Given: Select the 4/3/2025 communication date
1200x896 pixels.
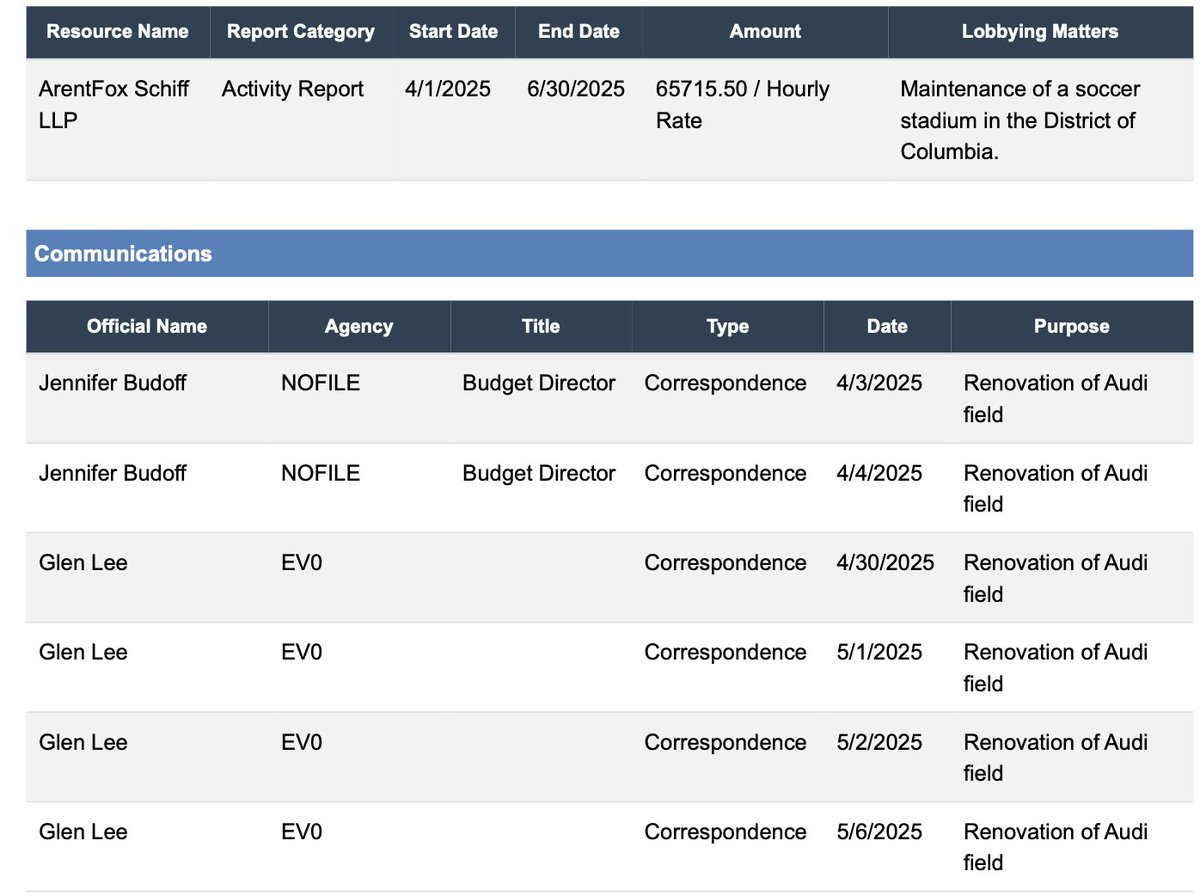Looking at the screenshot, I should (x=879, y=383).
